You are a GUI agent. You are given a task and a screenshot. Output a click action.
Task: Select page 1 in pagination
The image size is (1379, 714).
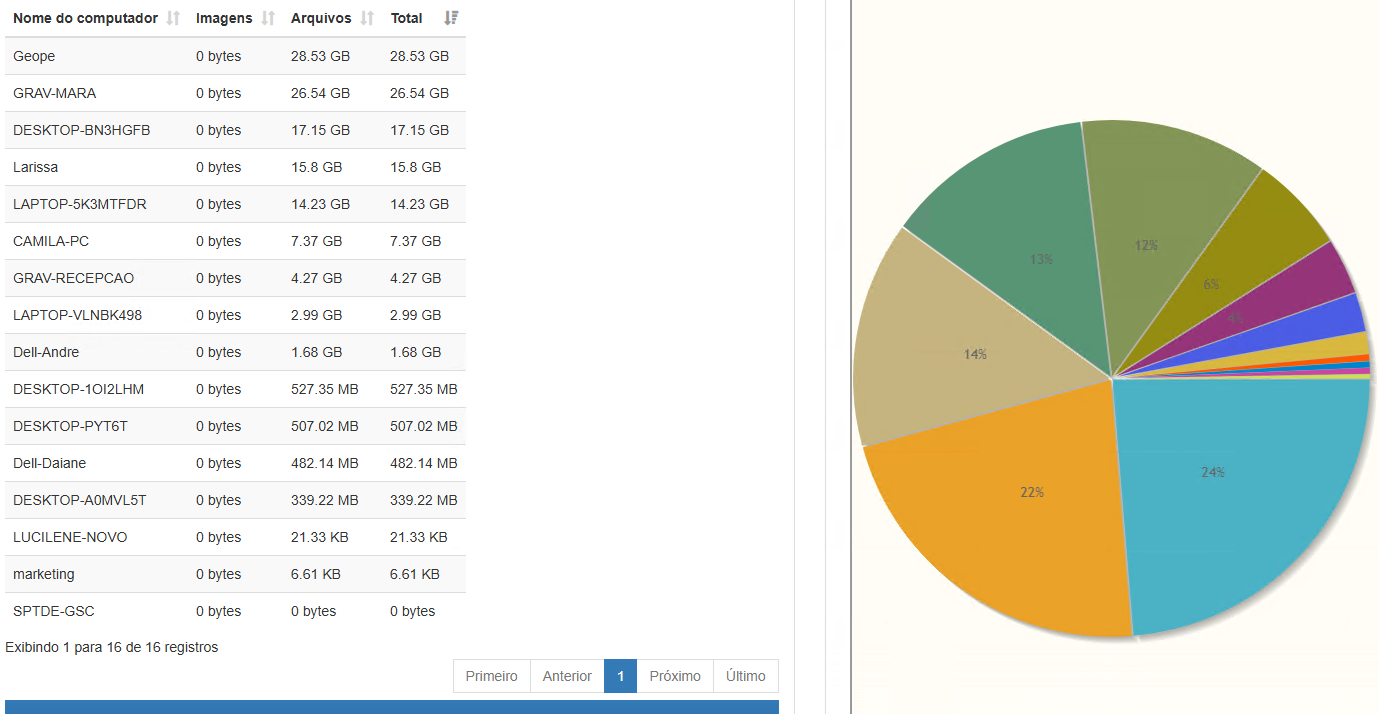[620, 676]
